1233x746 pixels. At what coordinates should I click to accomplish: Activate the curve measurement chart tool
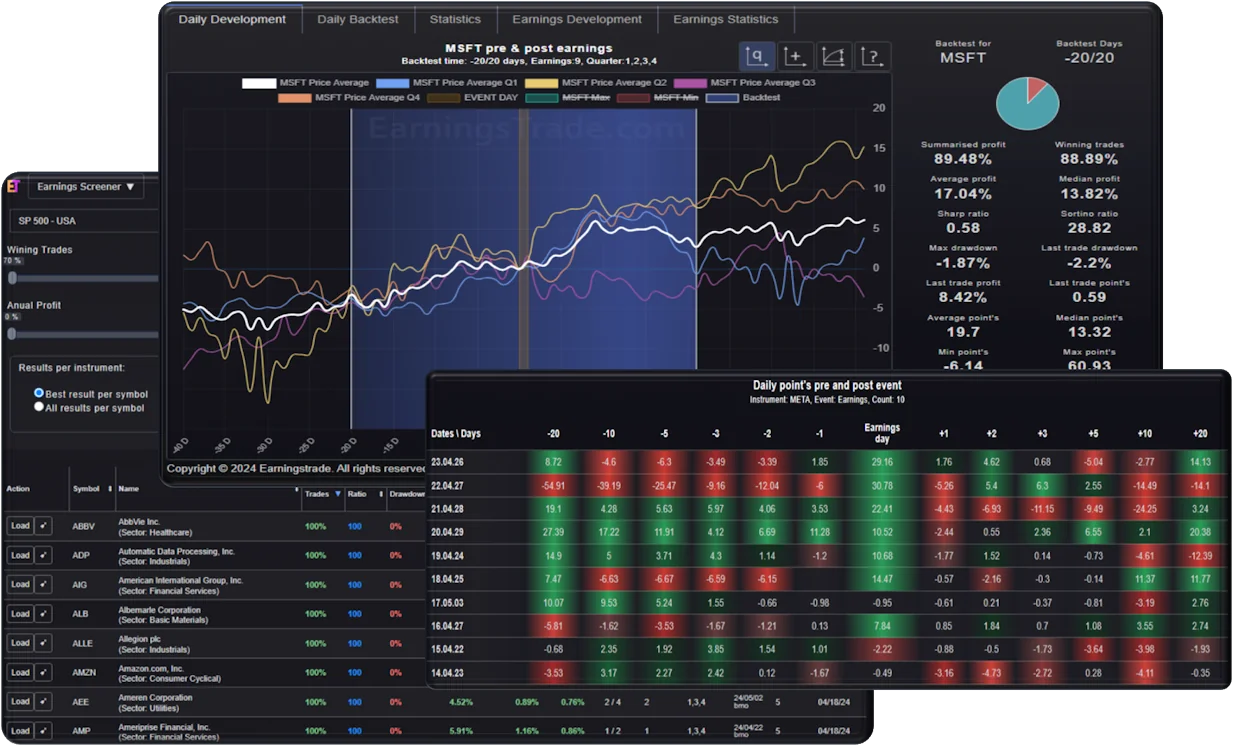pyautogui.click(x=833, y=56)
